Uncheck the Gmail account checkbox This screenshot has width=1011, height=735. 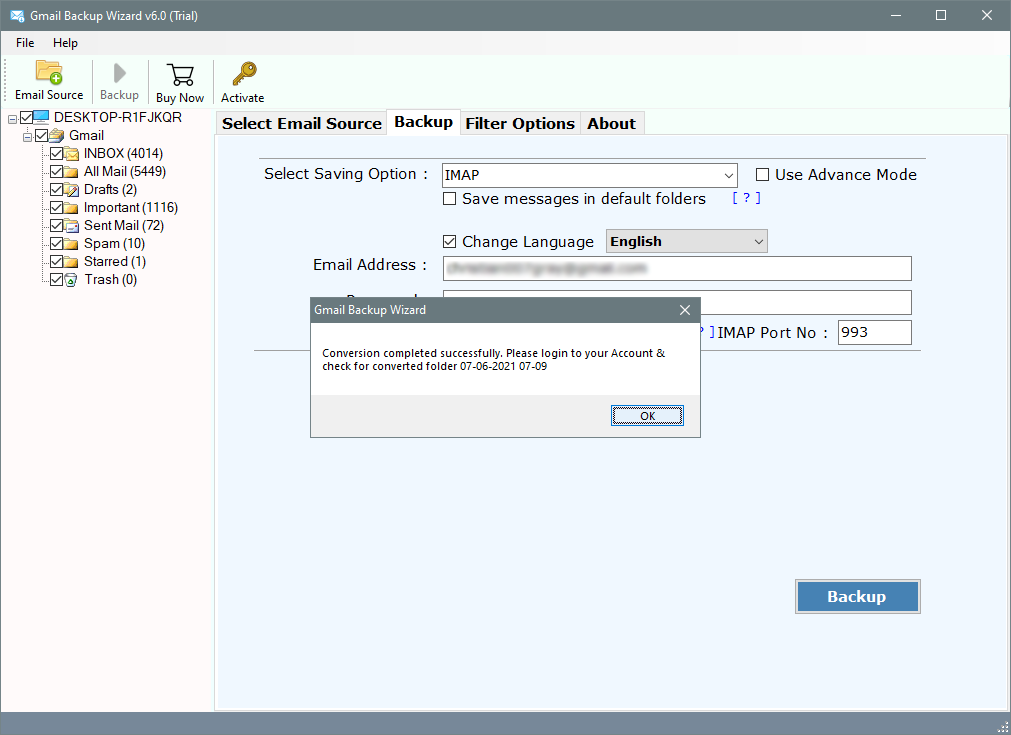(42, 135)
